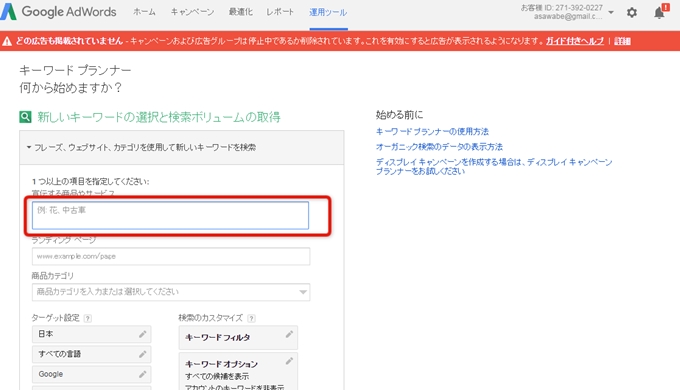The width and height of the screenshot is (680, 390).
Task: Open the ガイド付きヘルプ link
Action: point(575,41)
